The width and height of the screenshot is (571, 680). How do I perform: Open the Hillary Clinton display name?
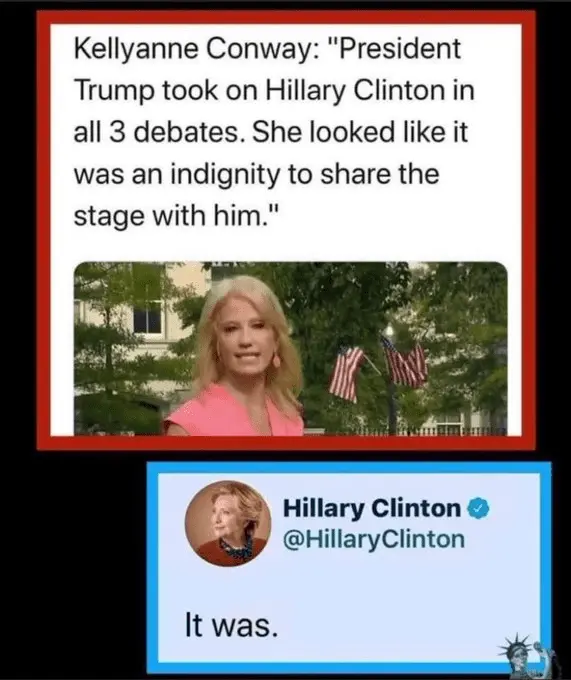tap(372, 508)
